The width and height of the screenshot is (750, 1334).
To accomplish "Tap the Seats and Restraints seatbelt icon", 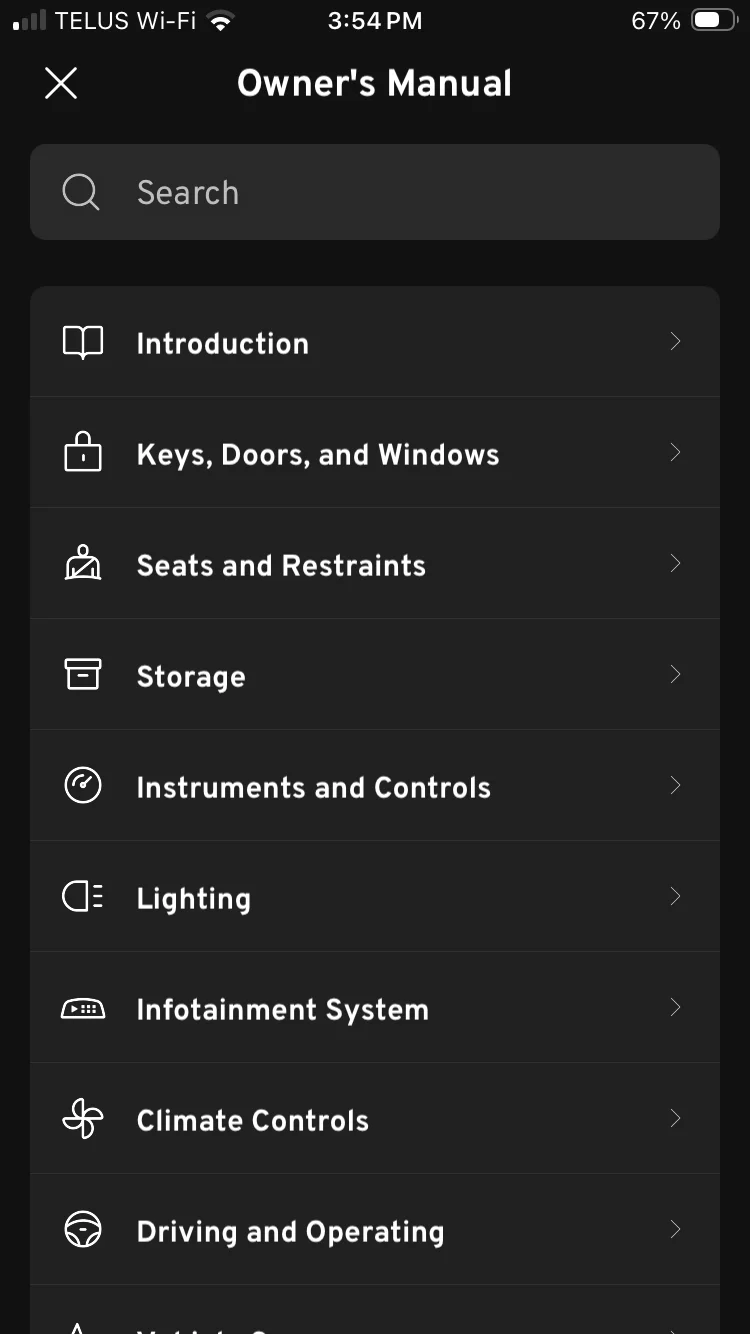I will 82,565.
